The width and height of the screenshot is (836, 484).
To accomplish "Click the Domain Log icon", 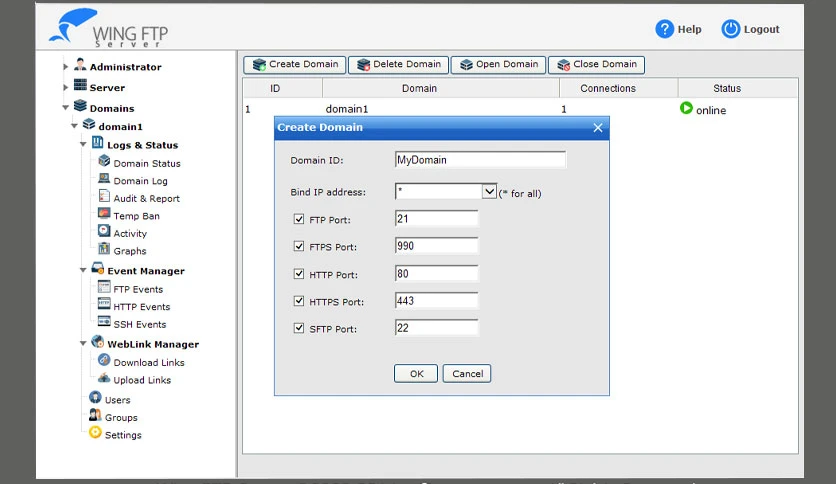I will pyautogui.click(x=104, y=179).
